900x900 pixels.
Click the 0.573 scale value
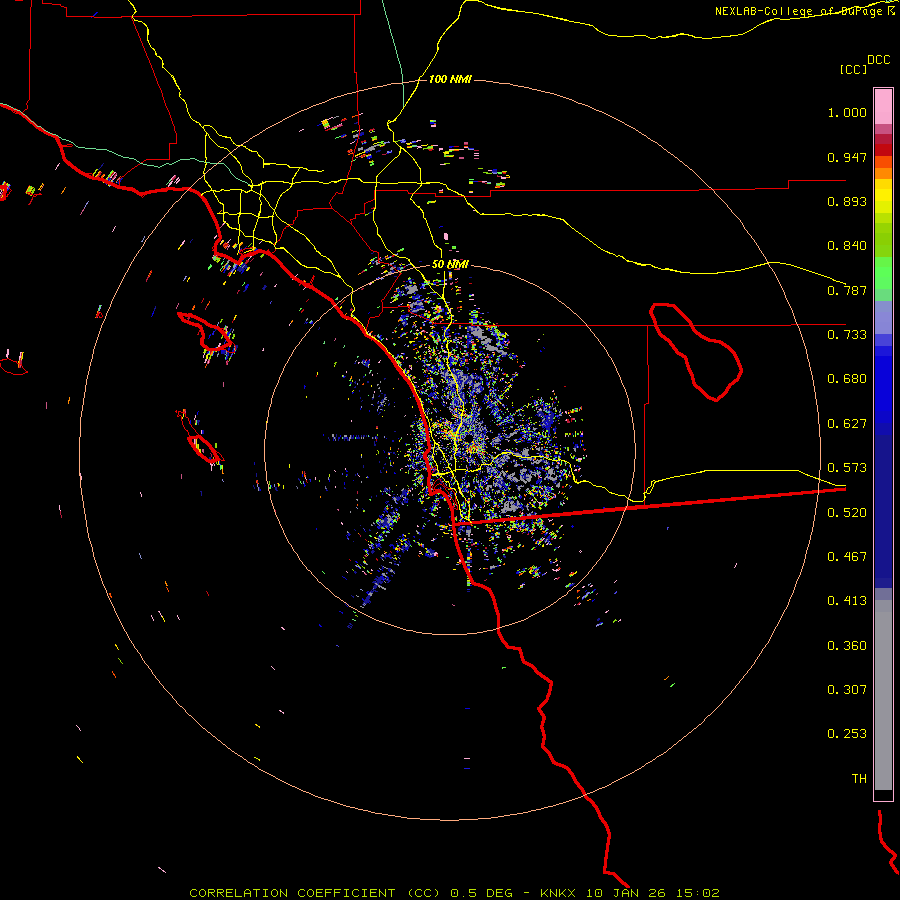click(x=847, y=468)
